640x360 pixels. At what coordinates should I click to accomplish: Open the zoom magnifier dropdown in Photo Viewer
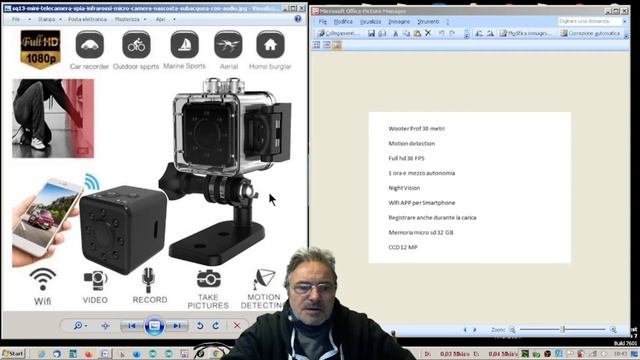tap(80, 325)
